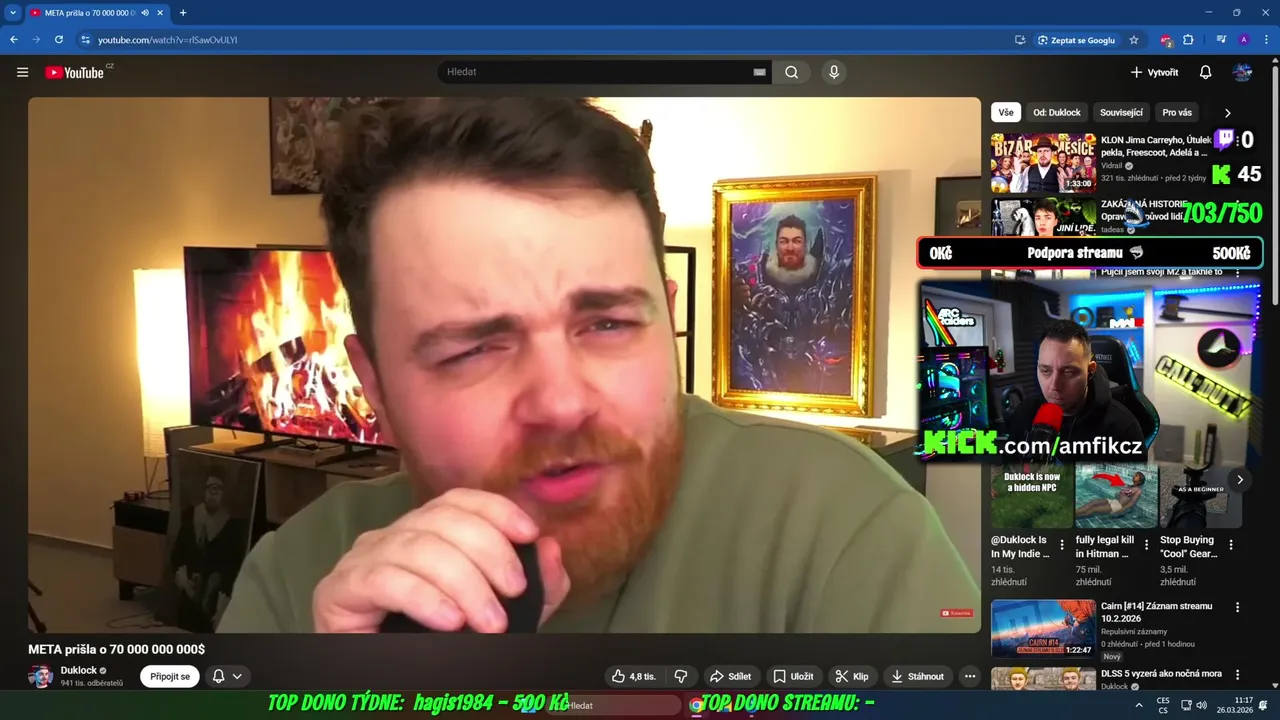Click the Vytvořit create button
Viewport: 1280px width, 720px height.
pos(1154,72)
